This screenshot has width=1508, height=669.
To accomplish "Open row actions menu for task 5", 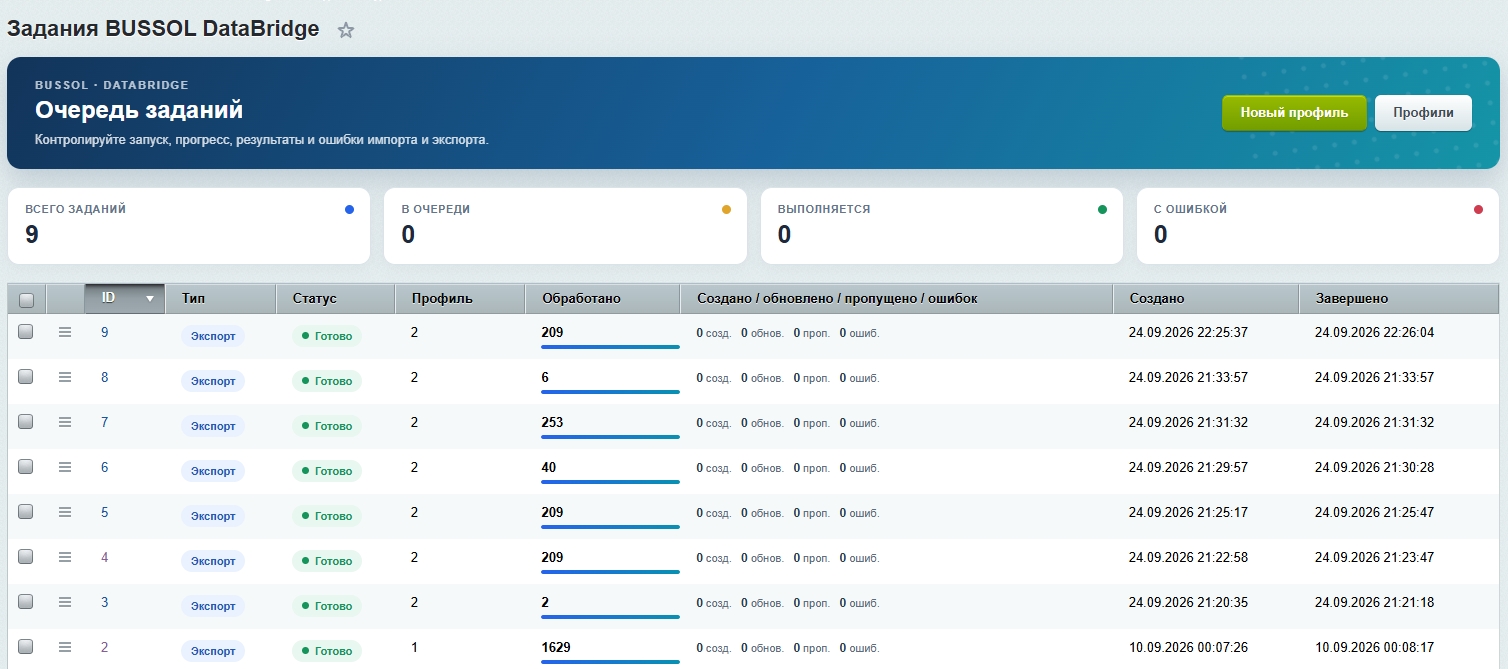I will (x=65, y=512).
